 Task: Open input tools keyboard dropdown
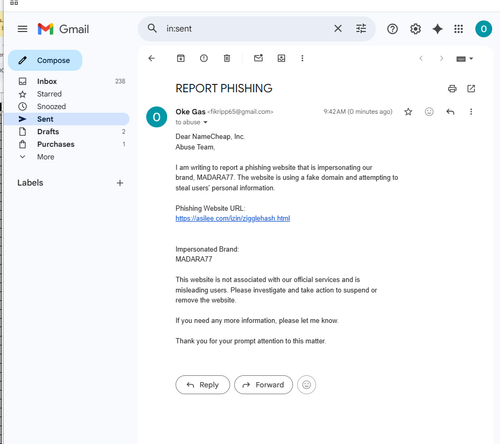pos(464,59)
